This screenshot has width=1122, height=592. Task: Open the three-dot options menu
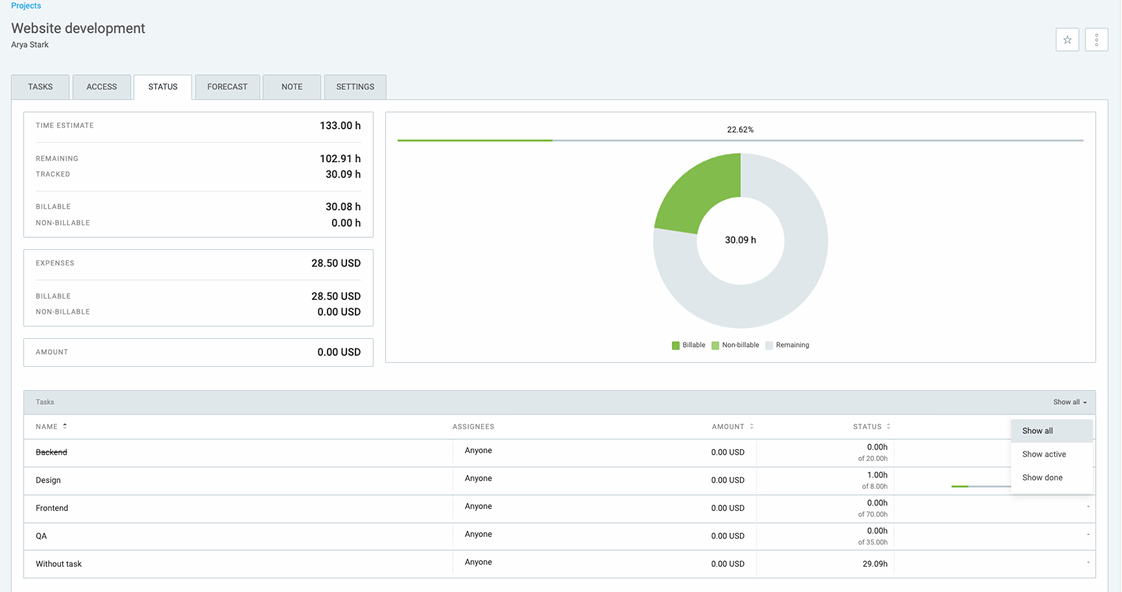1096,39
